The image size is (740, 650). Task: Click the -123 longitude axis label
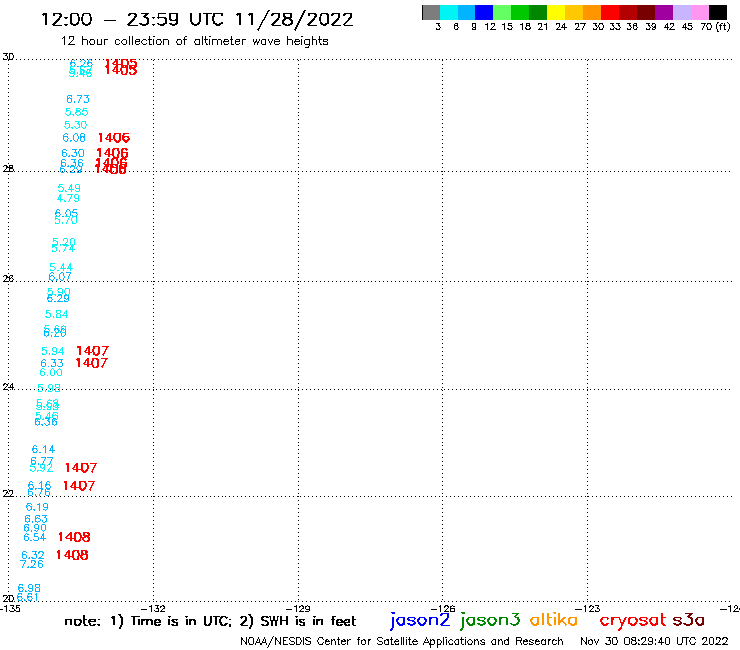click(x=588, y=608)
